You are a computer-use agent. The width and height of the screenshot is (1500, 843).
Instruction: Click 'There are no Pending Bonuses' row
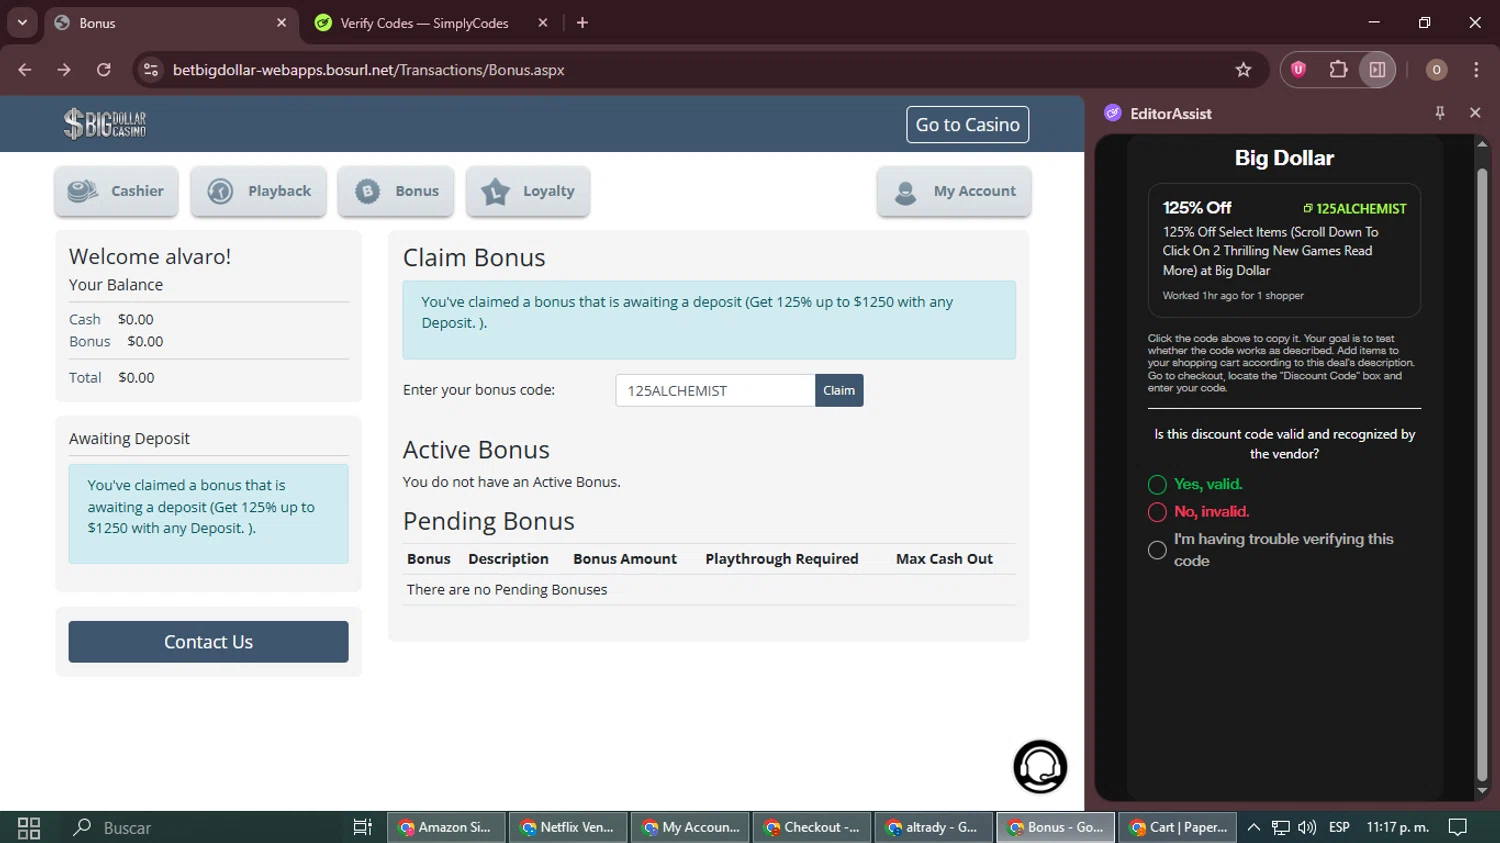(709, 590)
